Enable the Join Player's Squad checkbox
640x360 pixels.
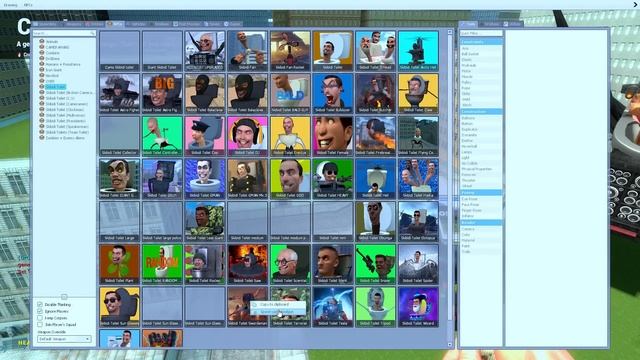click(x=40, y=324)
